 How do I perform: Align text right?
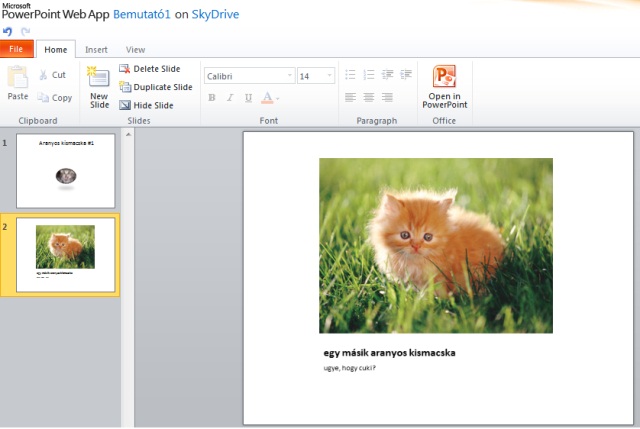click(387, 97)
